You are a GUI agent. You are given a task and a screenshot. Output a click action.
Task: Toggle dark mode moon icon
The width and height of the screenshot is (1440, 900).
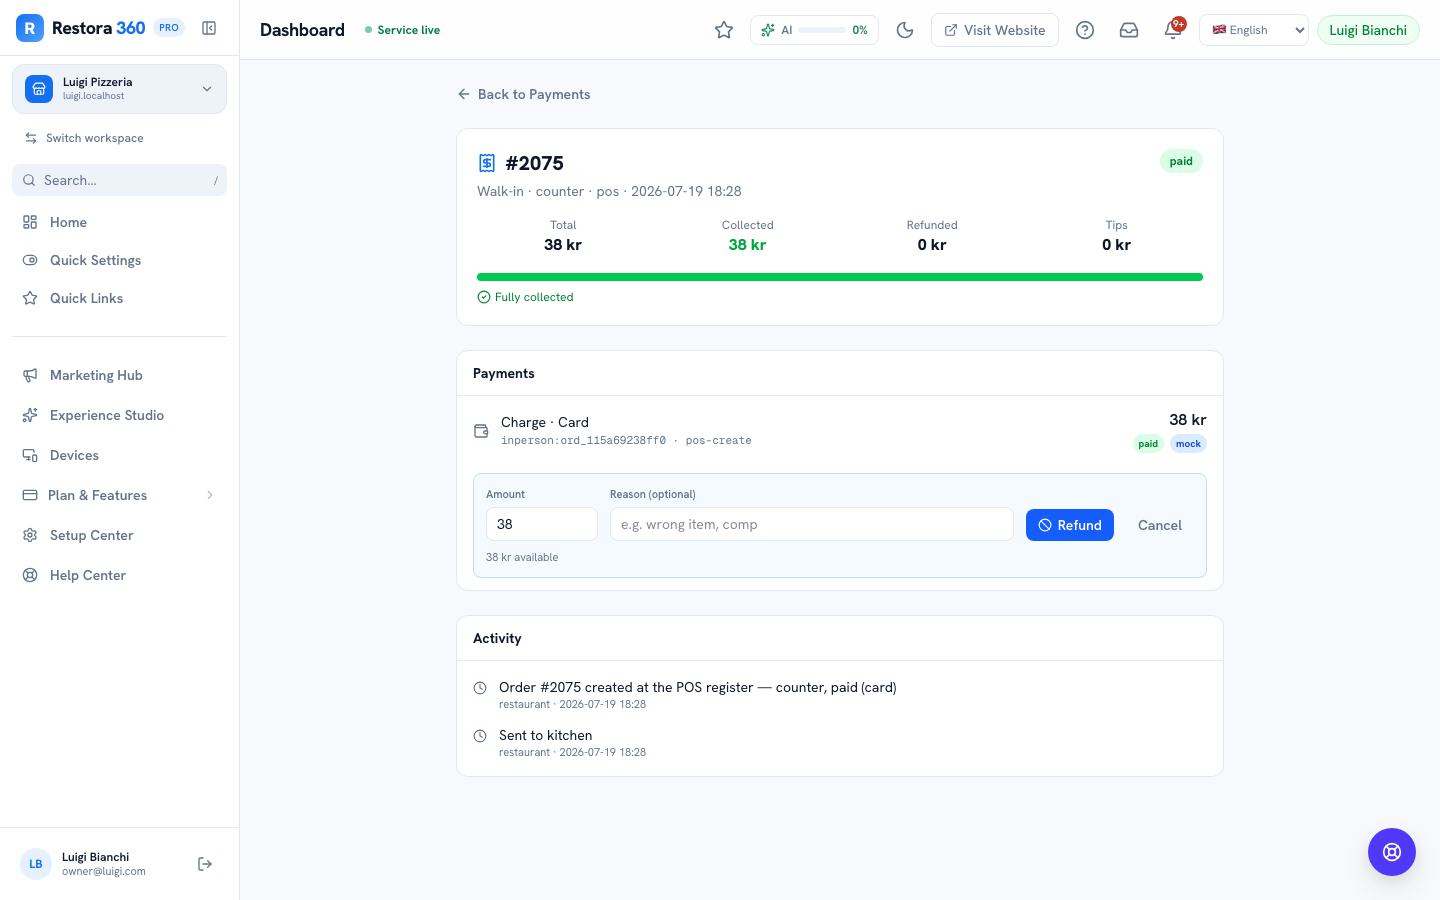coord(905,30)
